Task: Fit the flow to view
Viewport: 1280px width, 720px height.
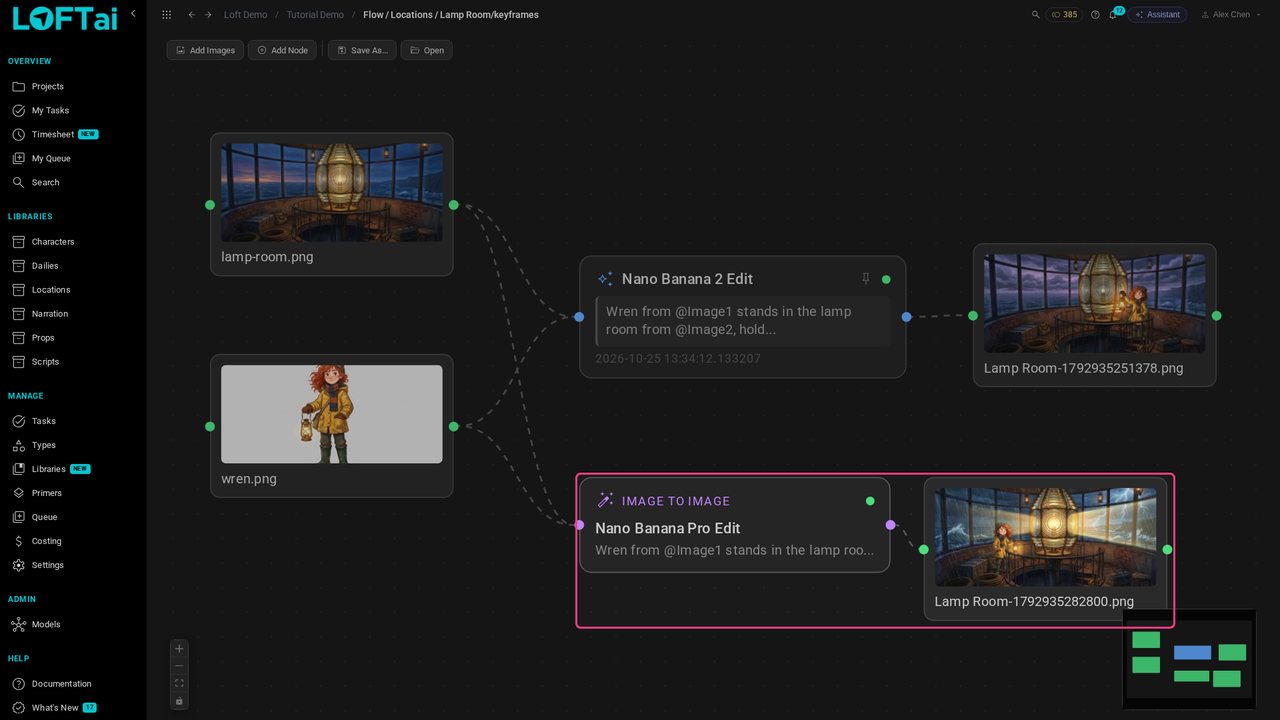Action: (179, 683)
